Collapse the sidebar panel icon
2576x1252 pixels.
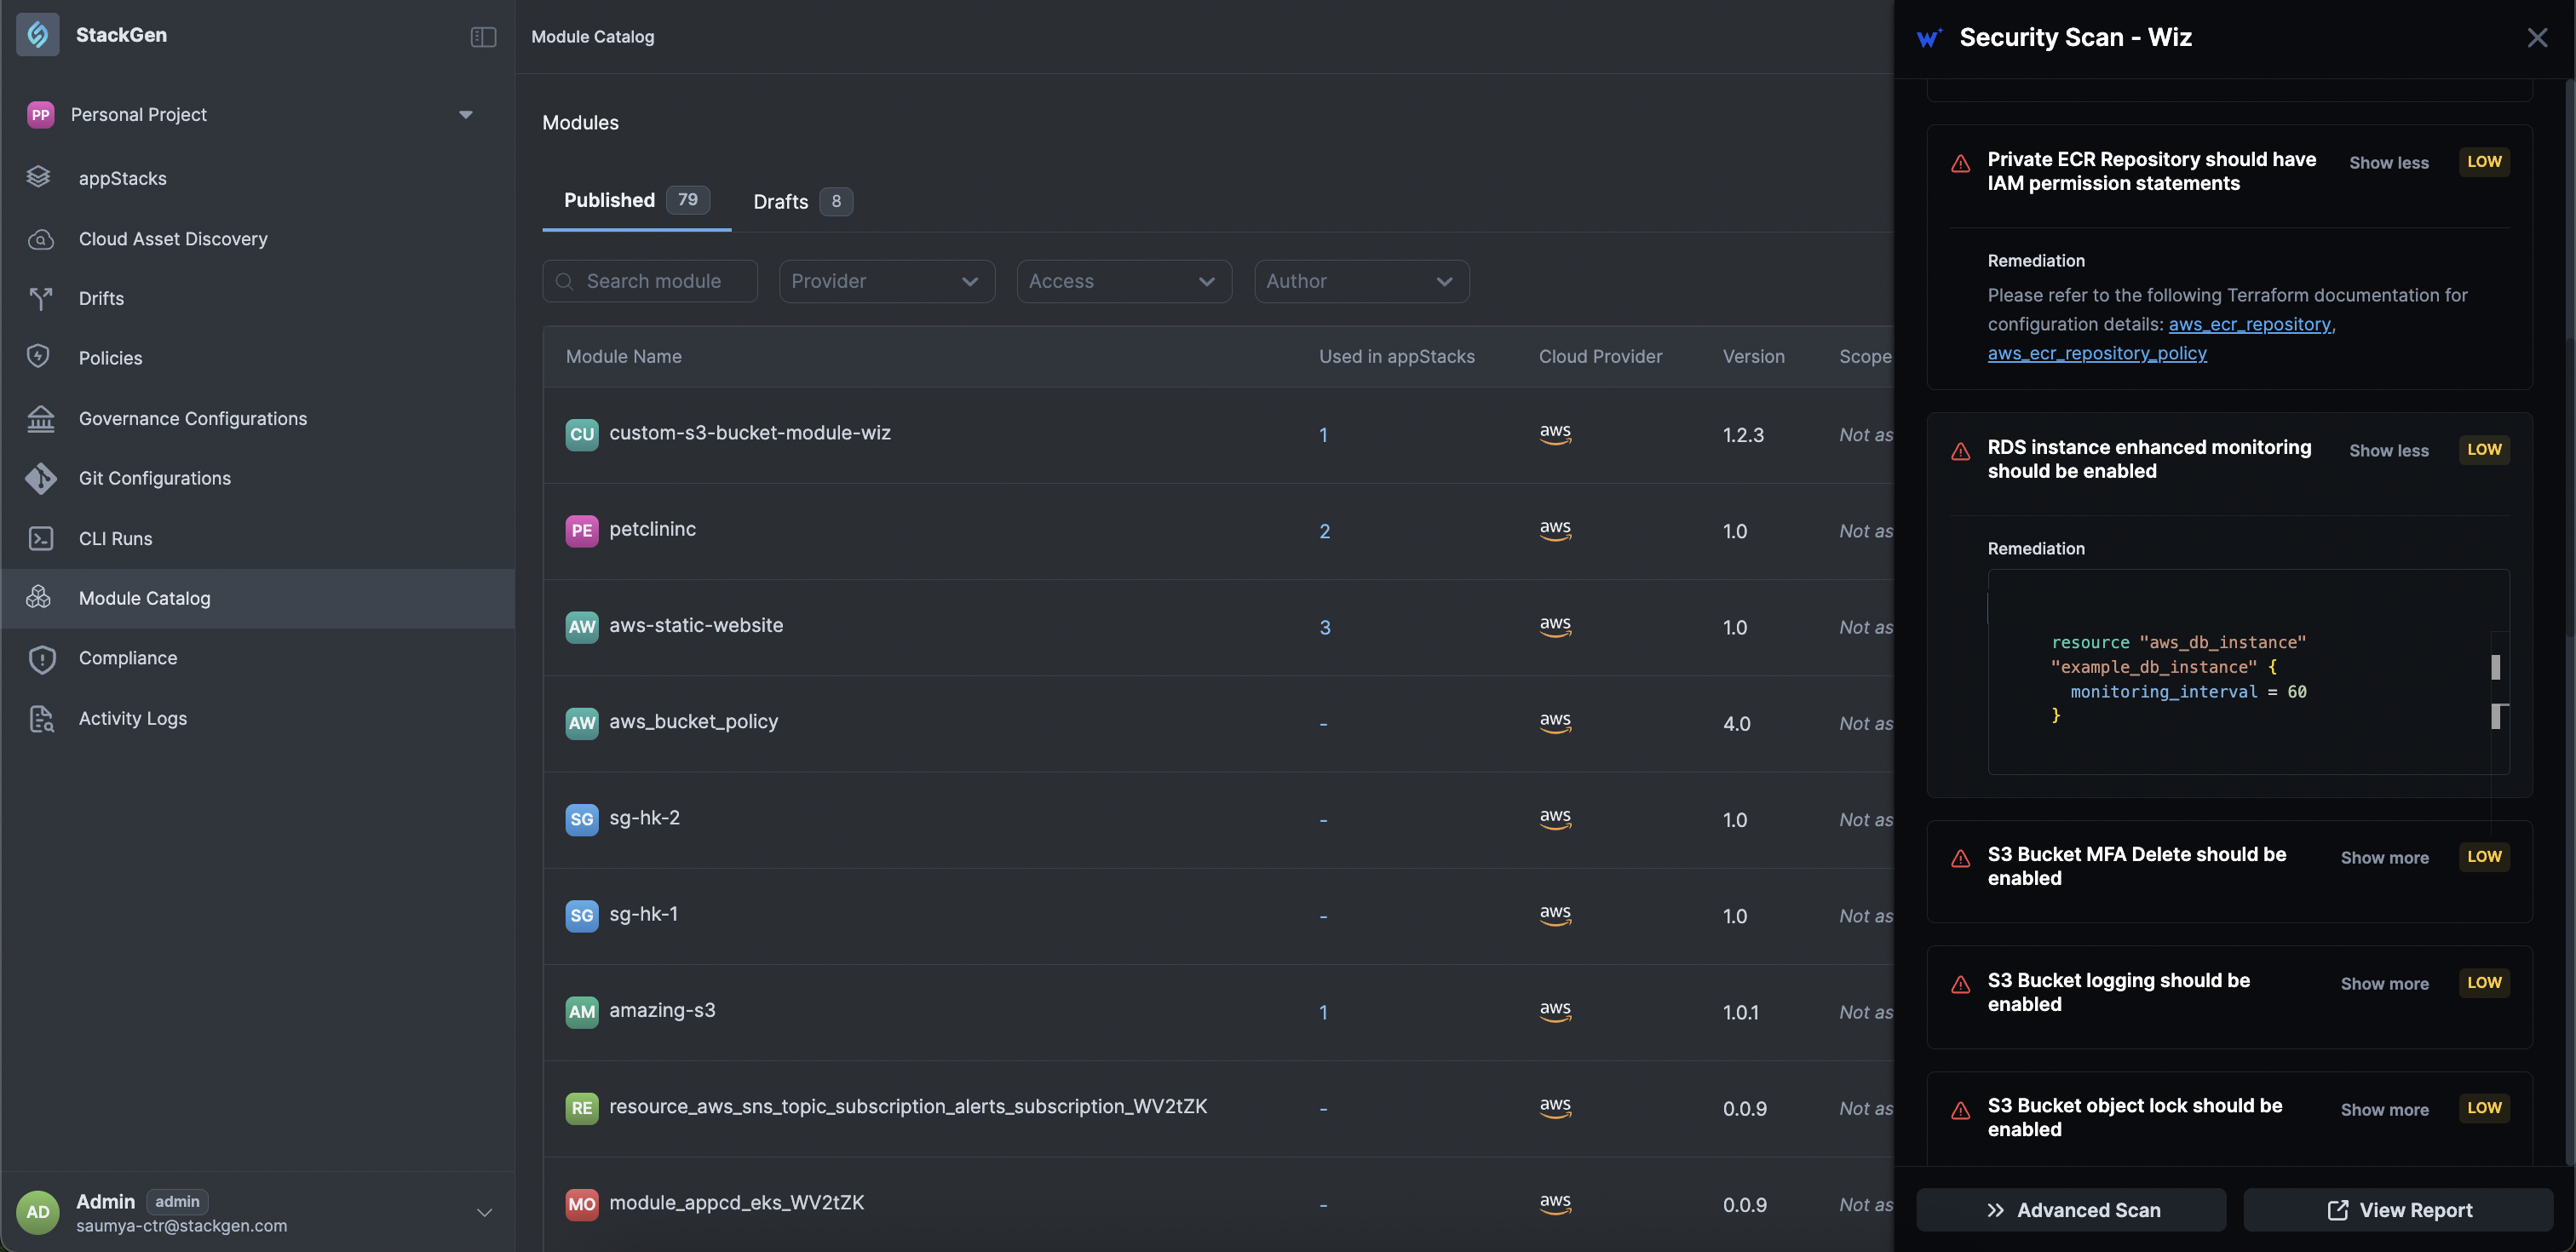[x=483, y=37]
